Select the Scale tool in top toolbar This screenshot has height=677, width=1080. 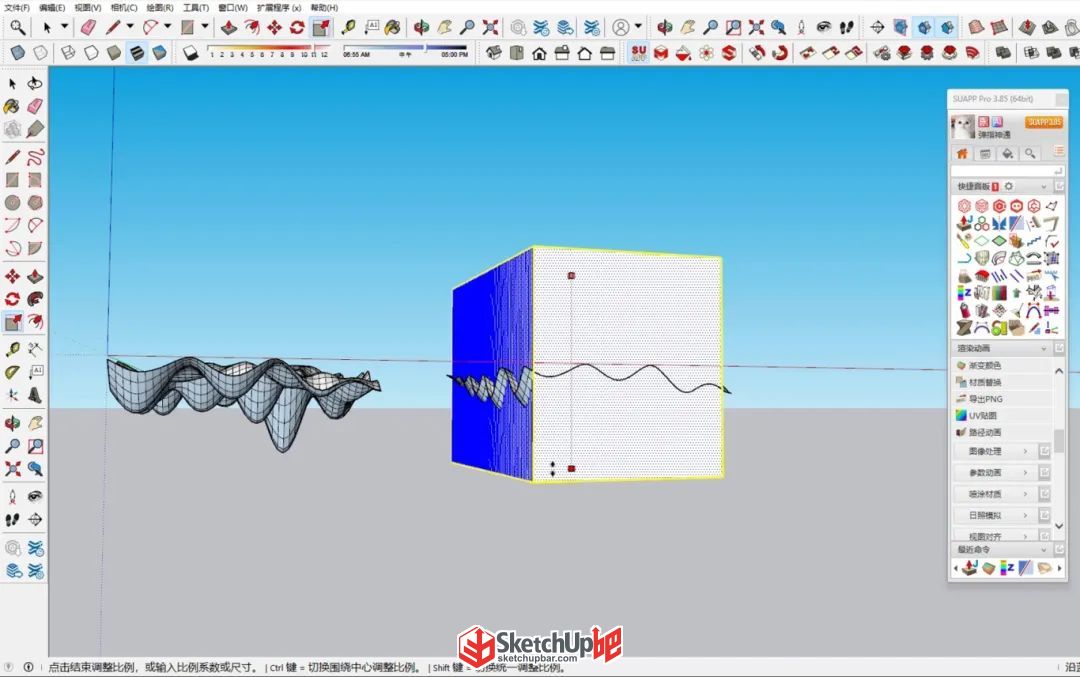coord(321,28)
